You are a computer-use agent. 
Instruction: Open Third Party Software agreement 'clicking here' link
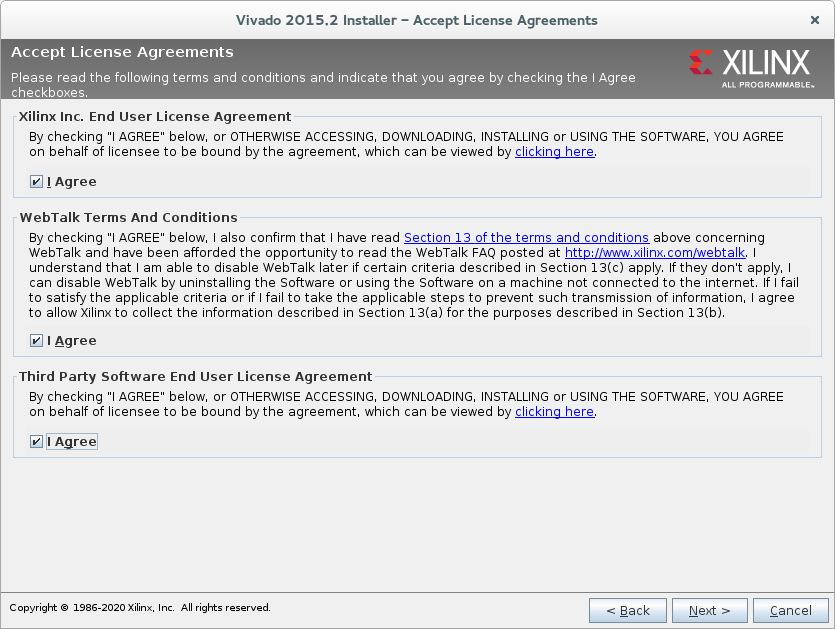[x=554, y=412]
